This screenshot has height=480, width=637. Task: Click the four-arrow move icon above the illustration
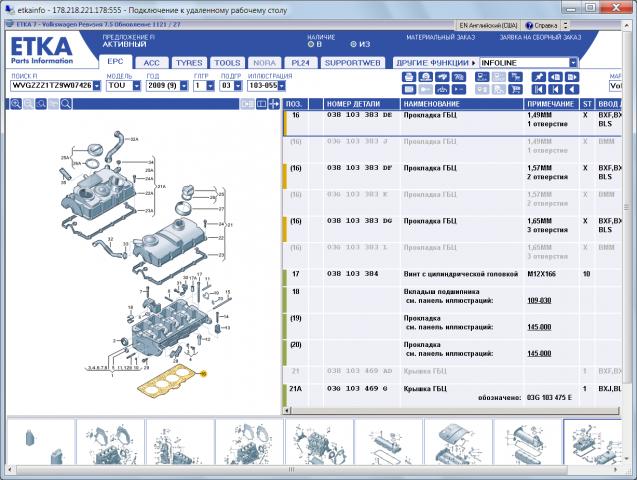(274, 104)
